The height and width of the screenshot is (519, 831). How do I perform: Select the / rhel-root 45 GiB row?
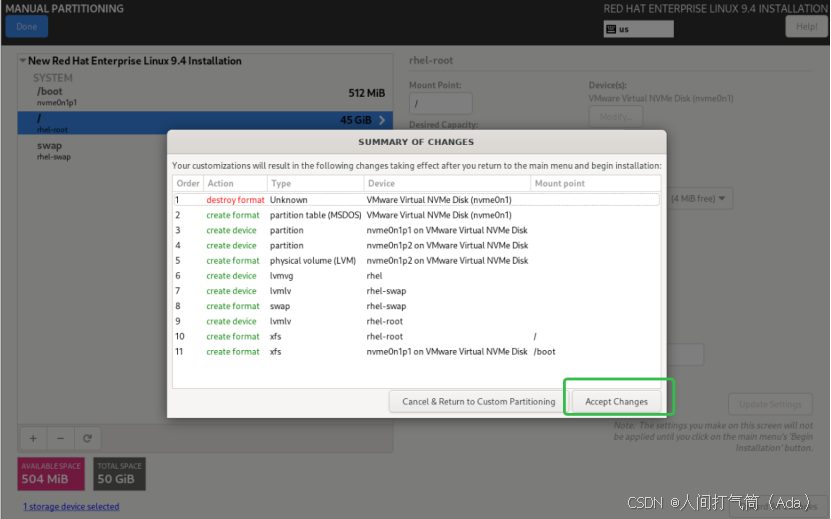(205, 122)
